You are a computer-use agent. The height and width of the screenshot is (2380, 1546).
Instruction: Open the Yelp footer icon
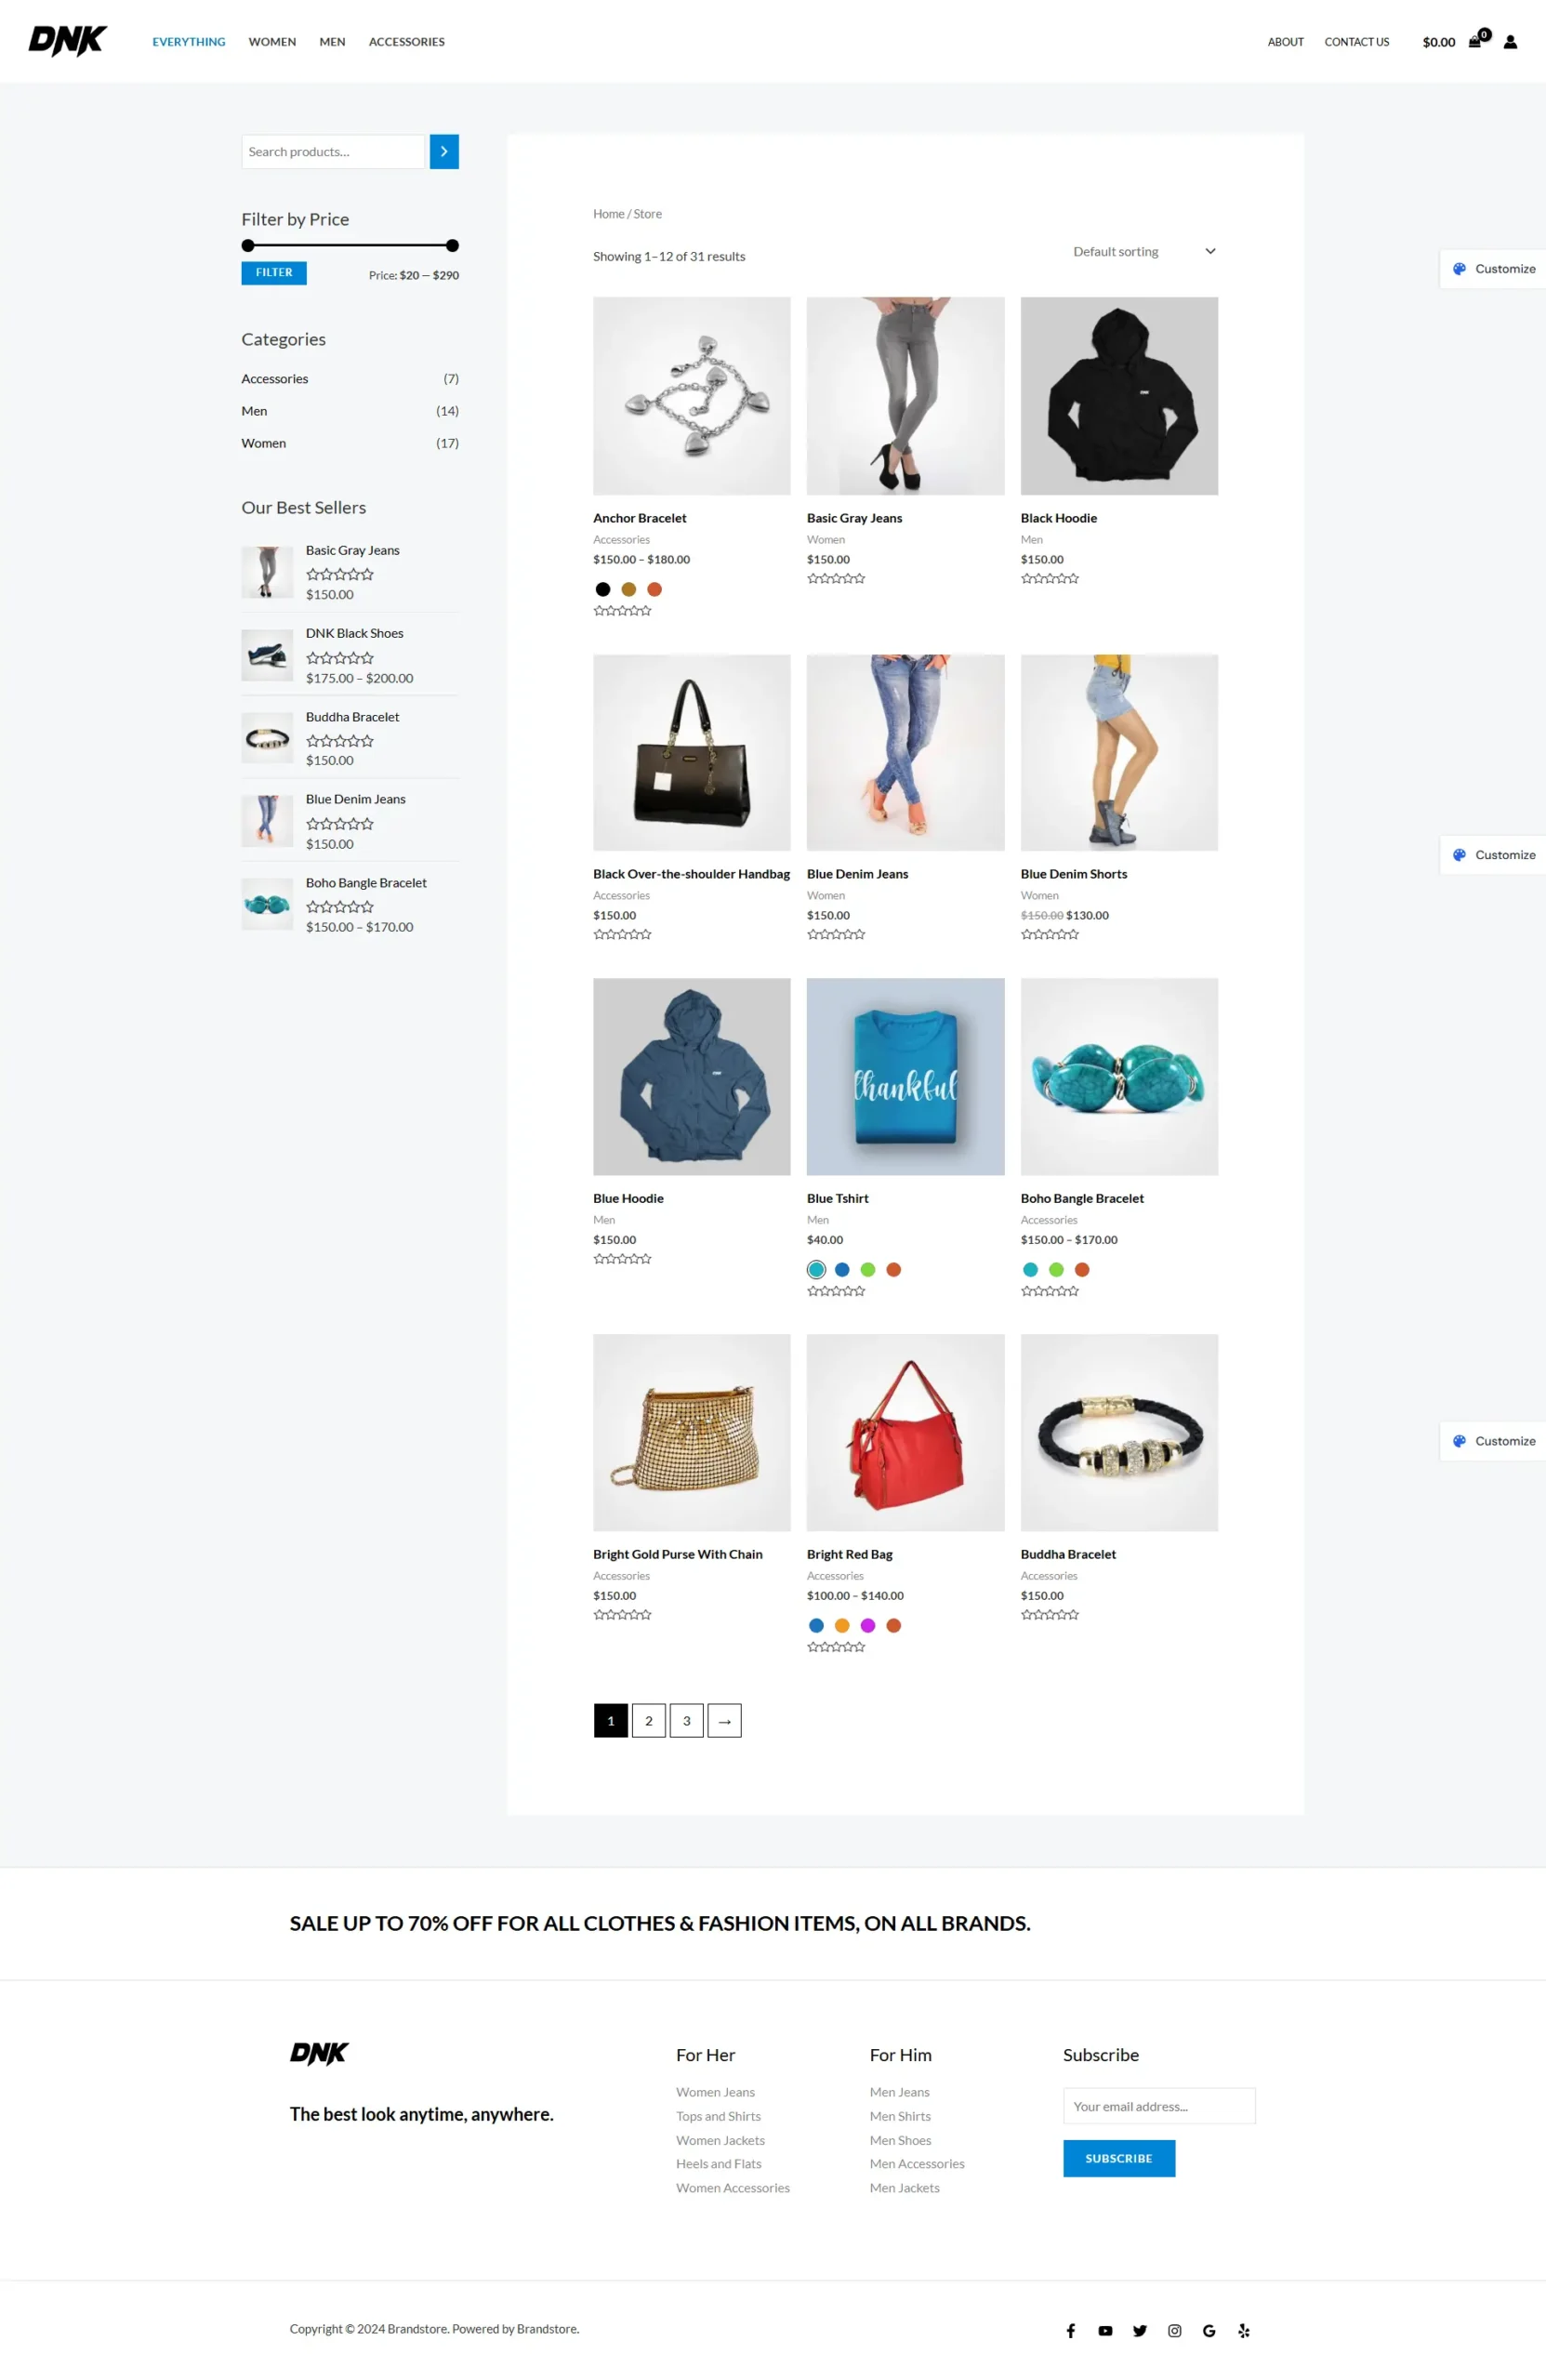1244,2330
